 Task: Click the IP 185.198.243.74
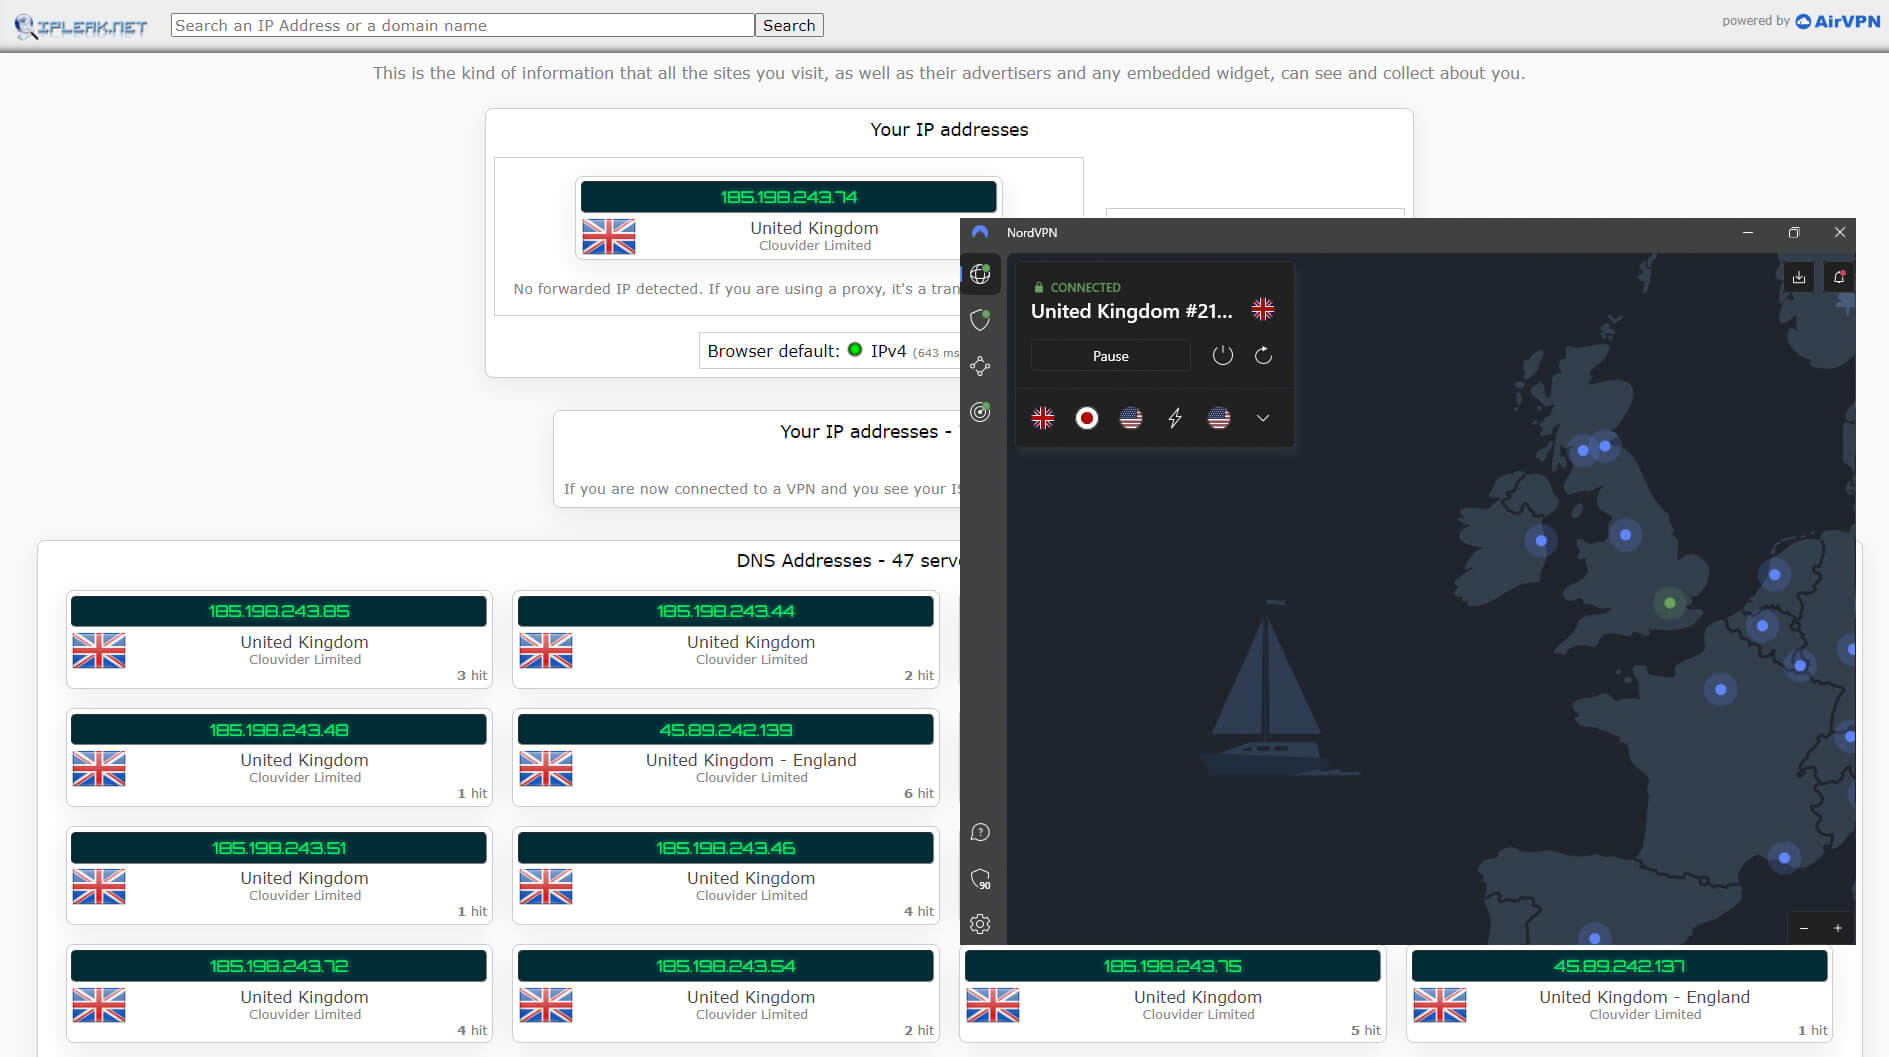pos(789,197)
